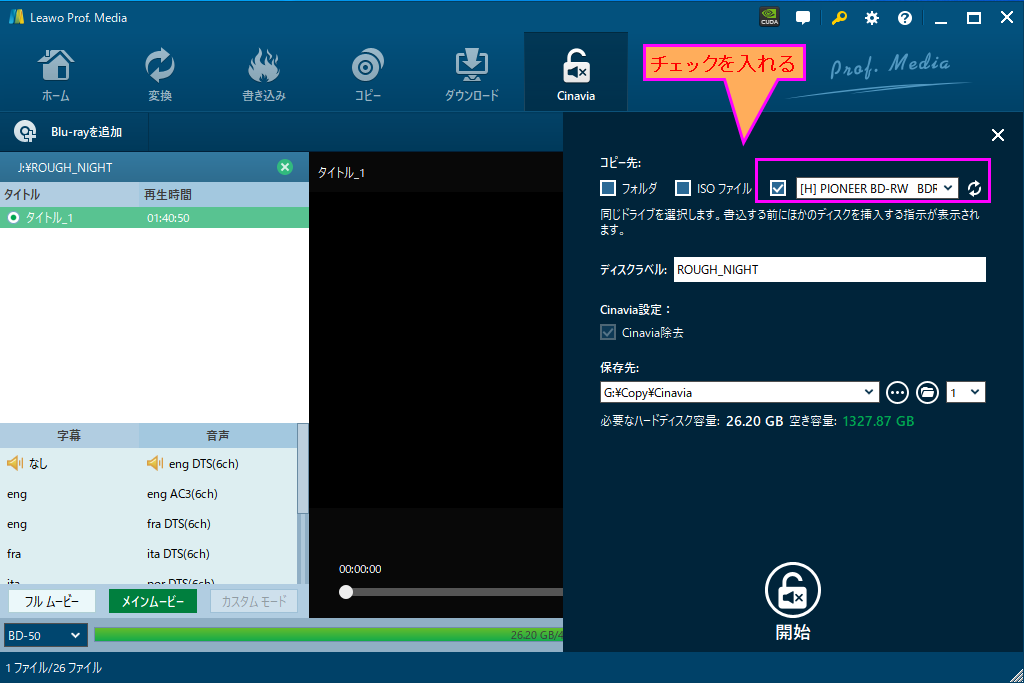Enable the ISO ファイル checkbox
Screen dimensions: 1024x683
pos(682,188)
